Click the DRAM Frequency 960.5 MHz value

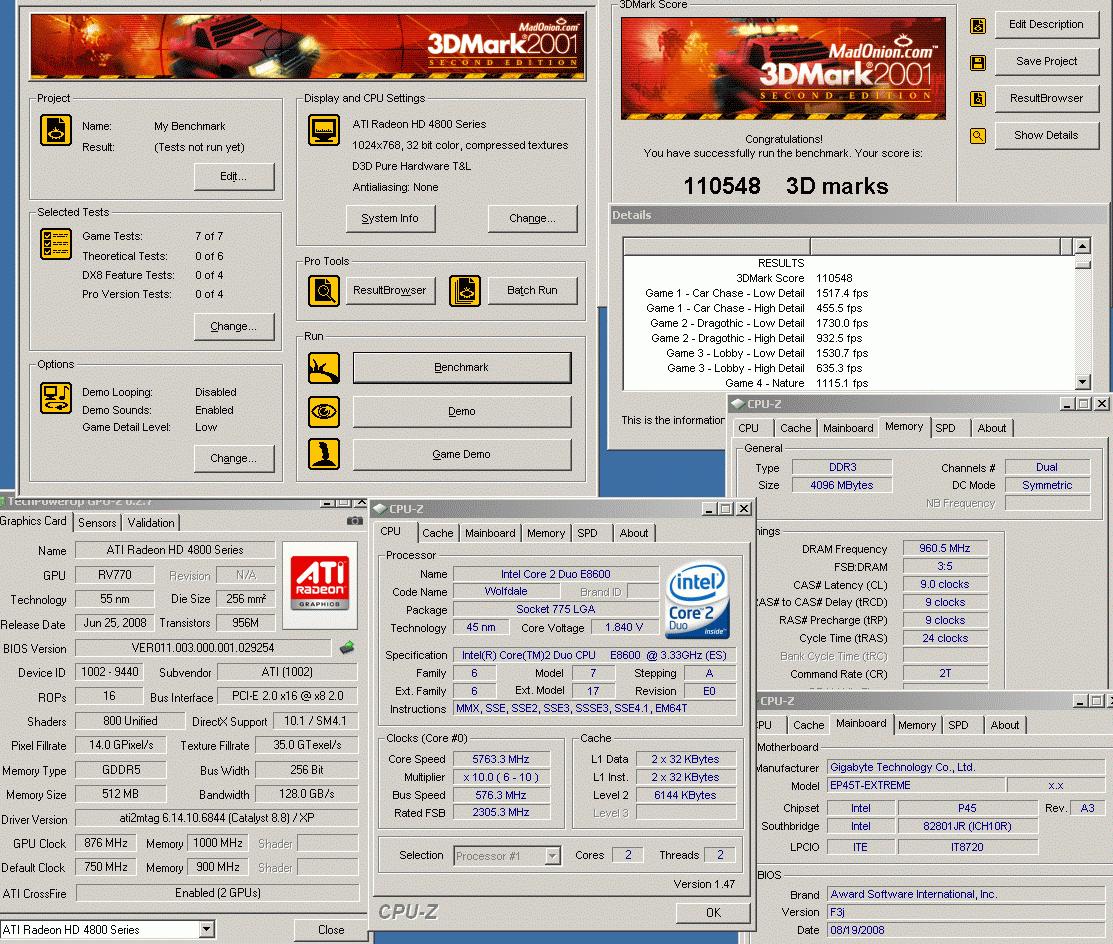[945, 548]
